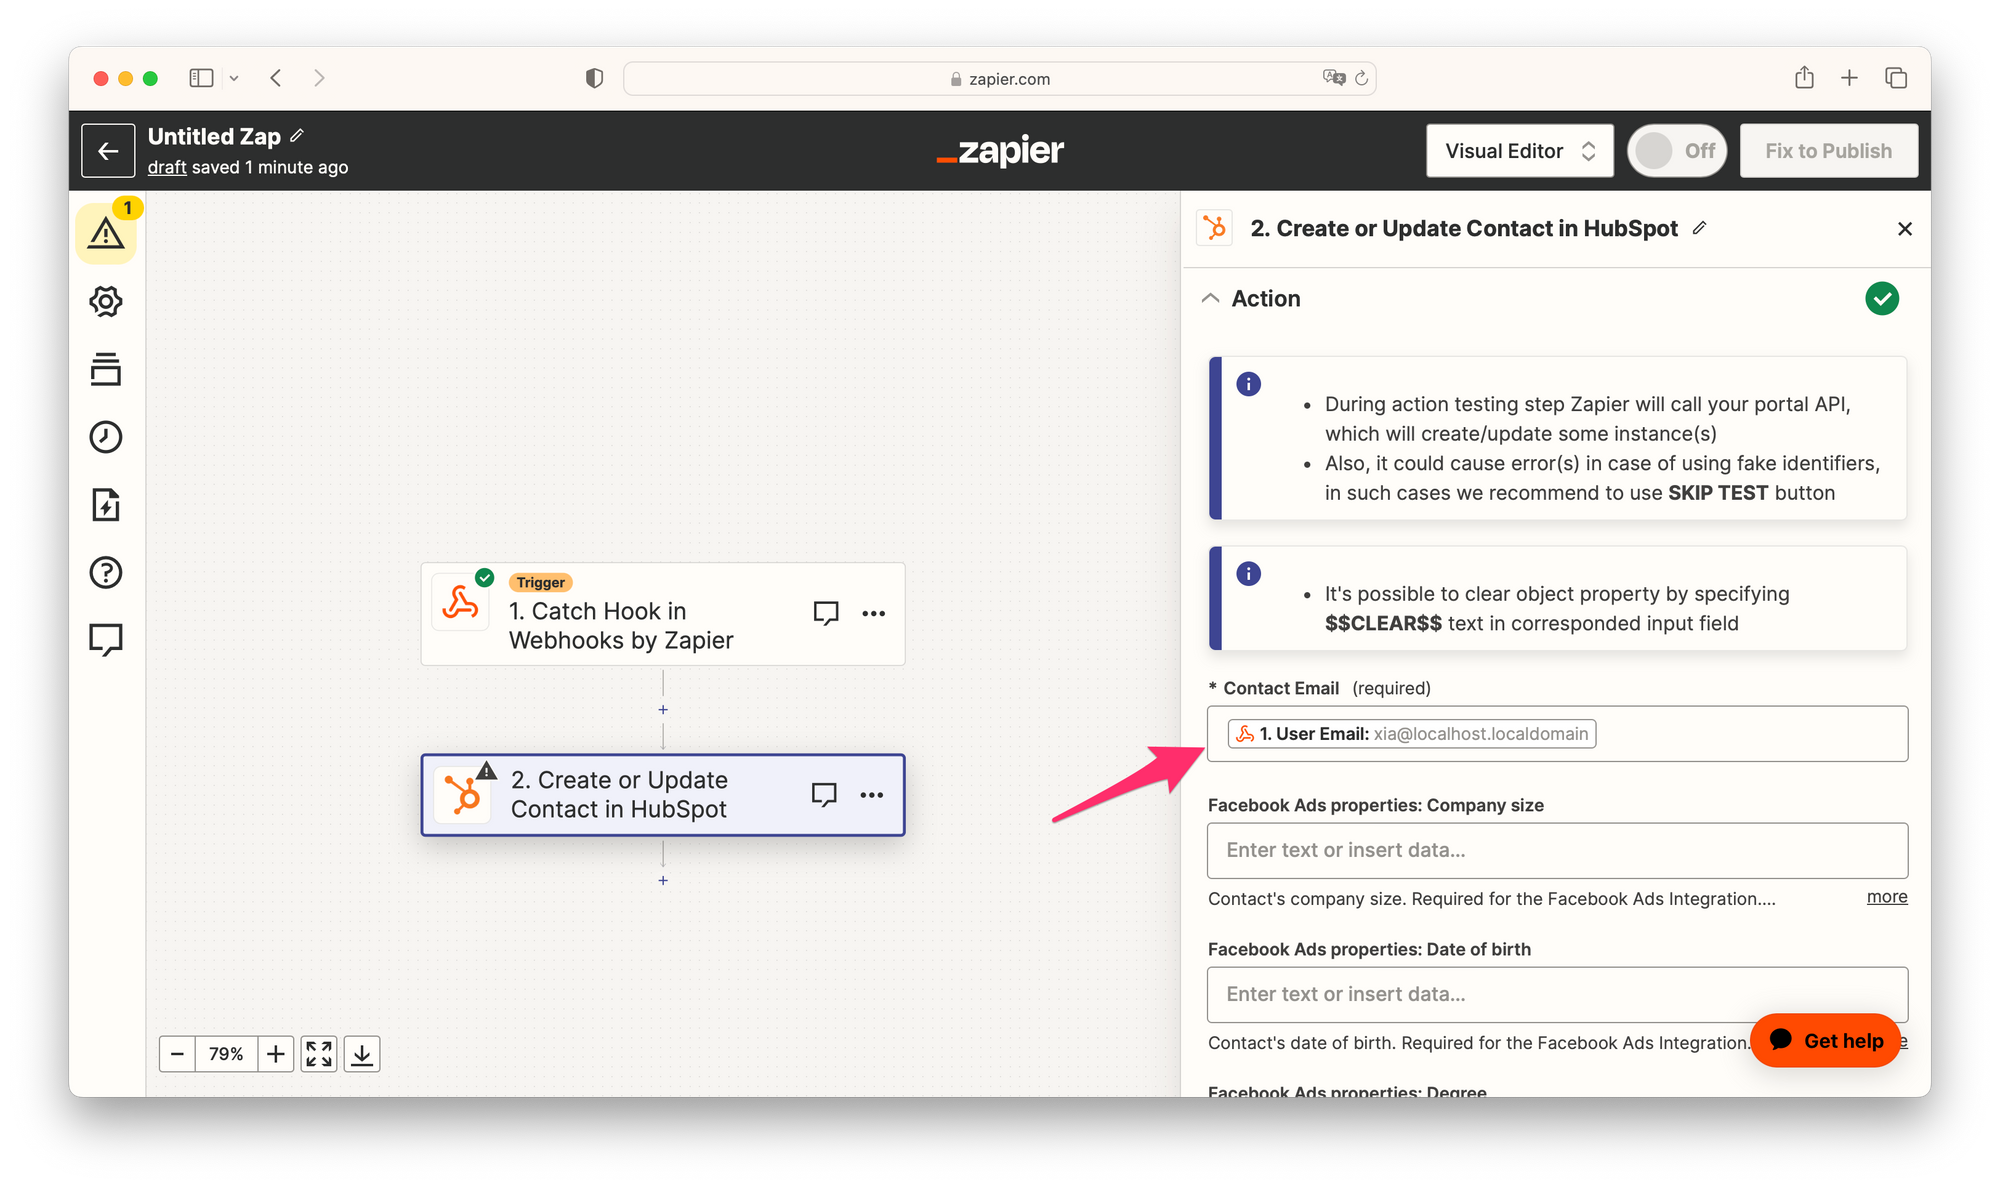Show Safari tab overview
The width and height of the screenshot is (2000, 1188).
(x=1896, y=78)
